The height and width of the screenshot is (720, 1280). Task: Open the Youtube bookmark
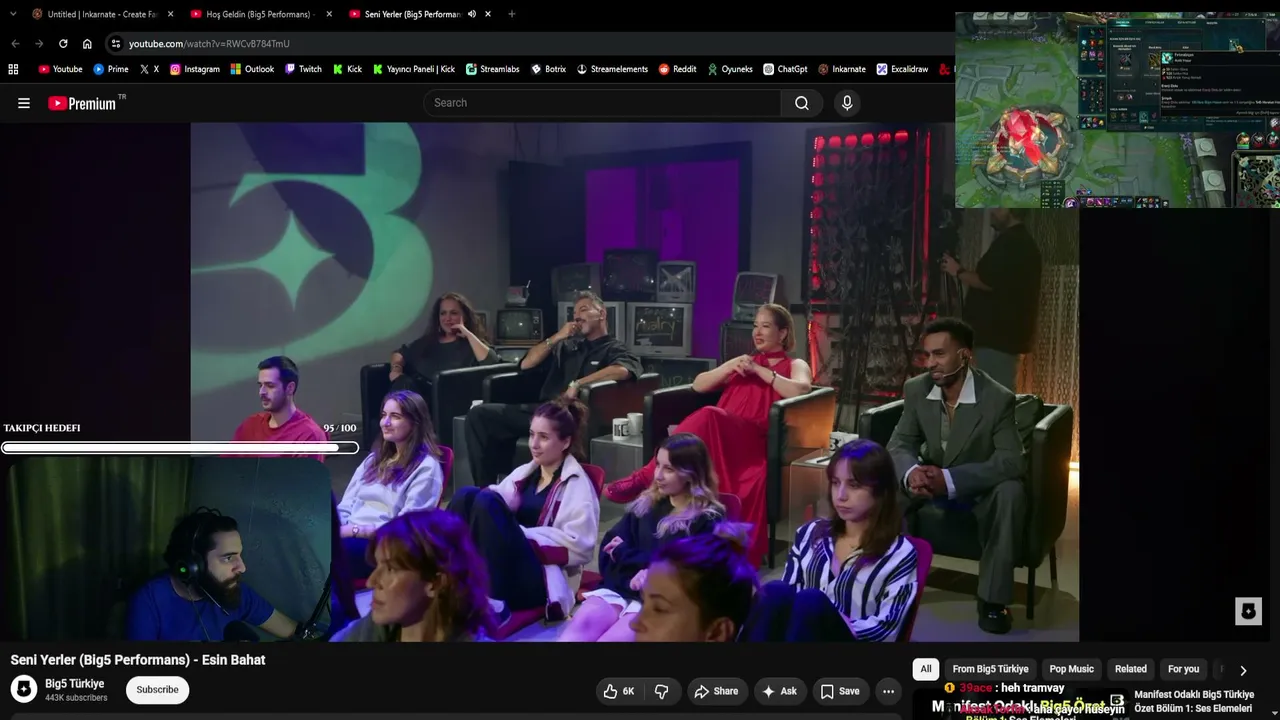[60, 69]
